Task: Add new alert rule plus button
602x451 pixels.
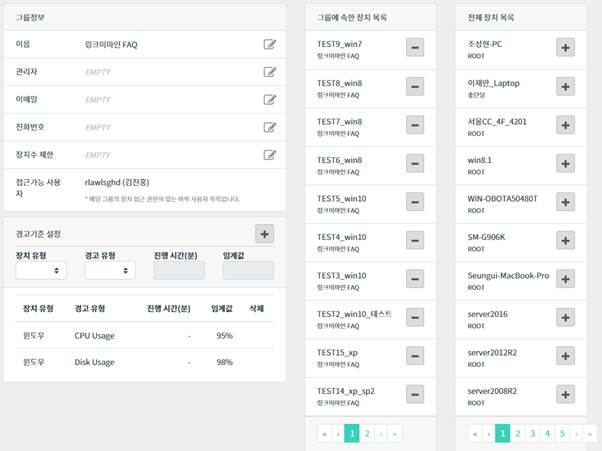Action: click(x=265, y=233)
